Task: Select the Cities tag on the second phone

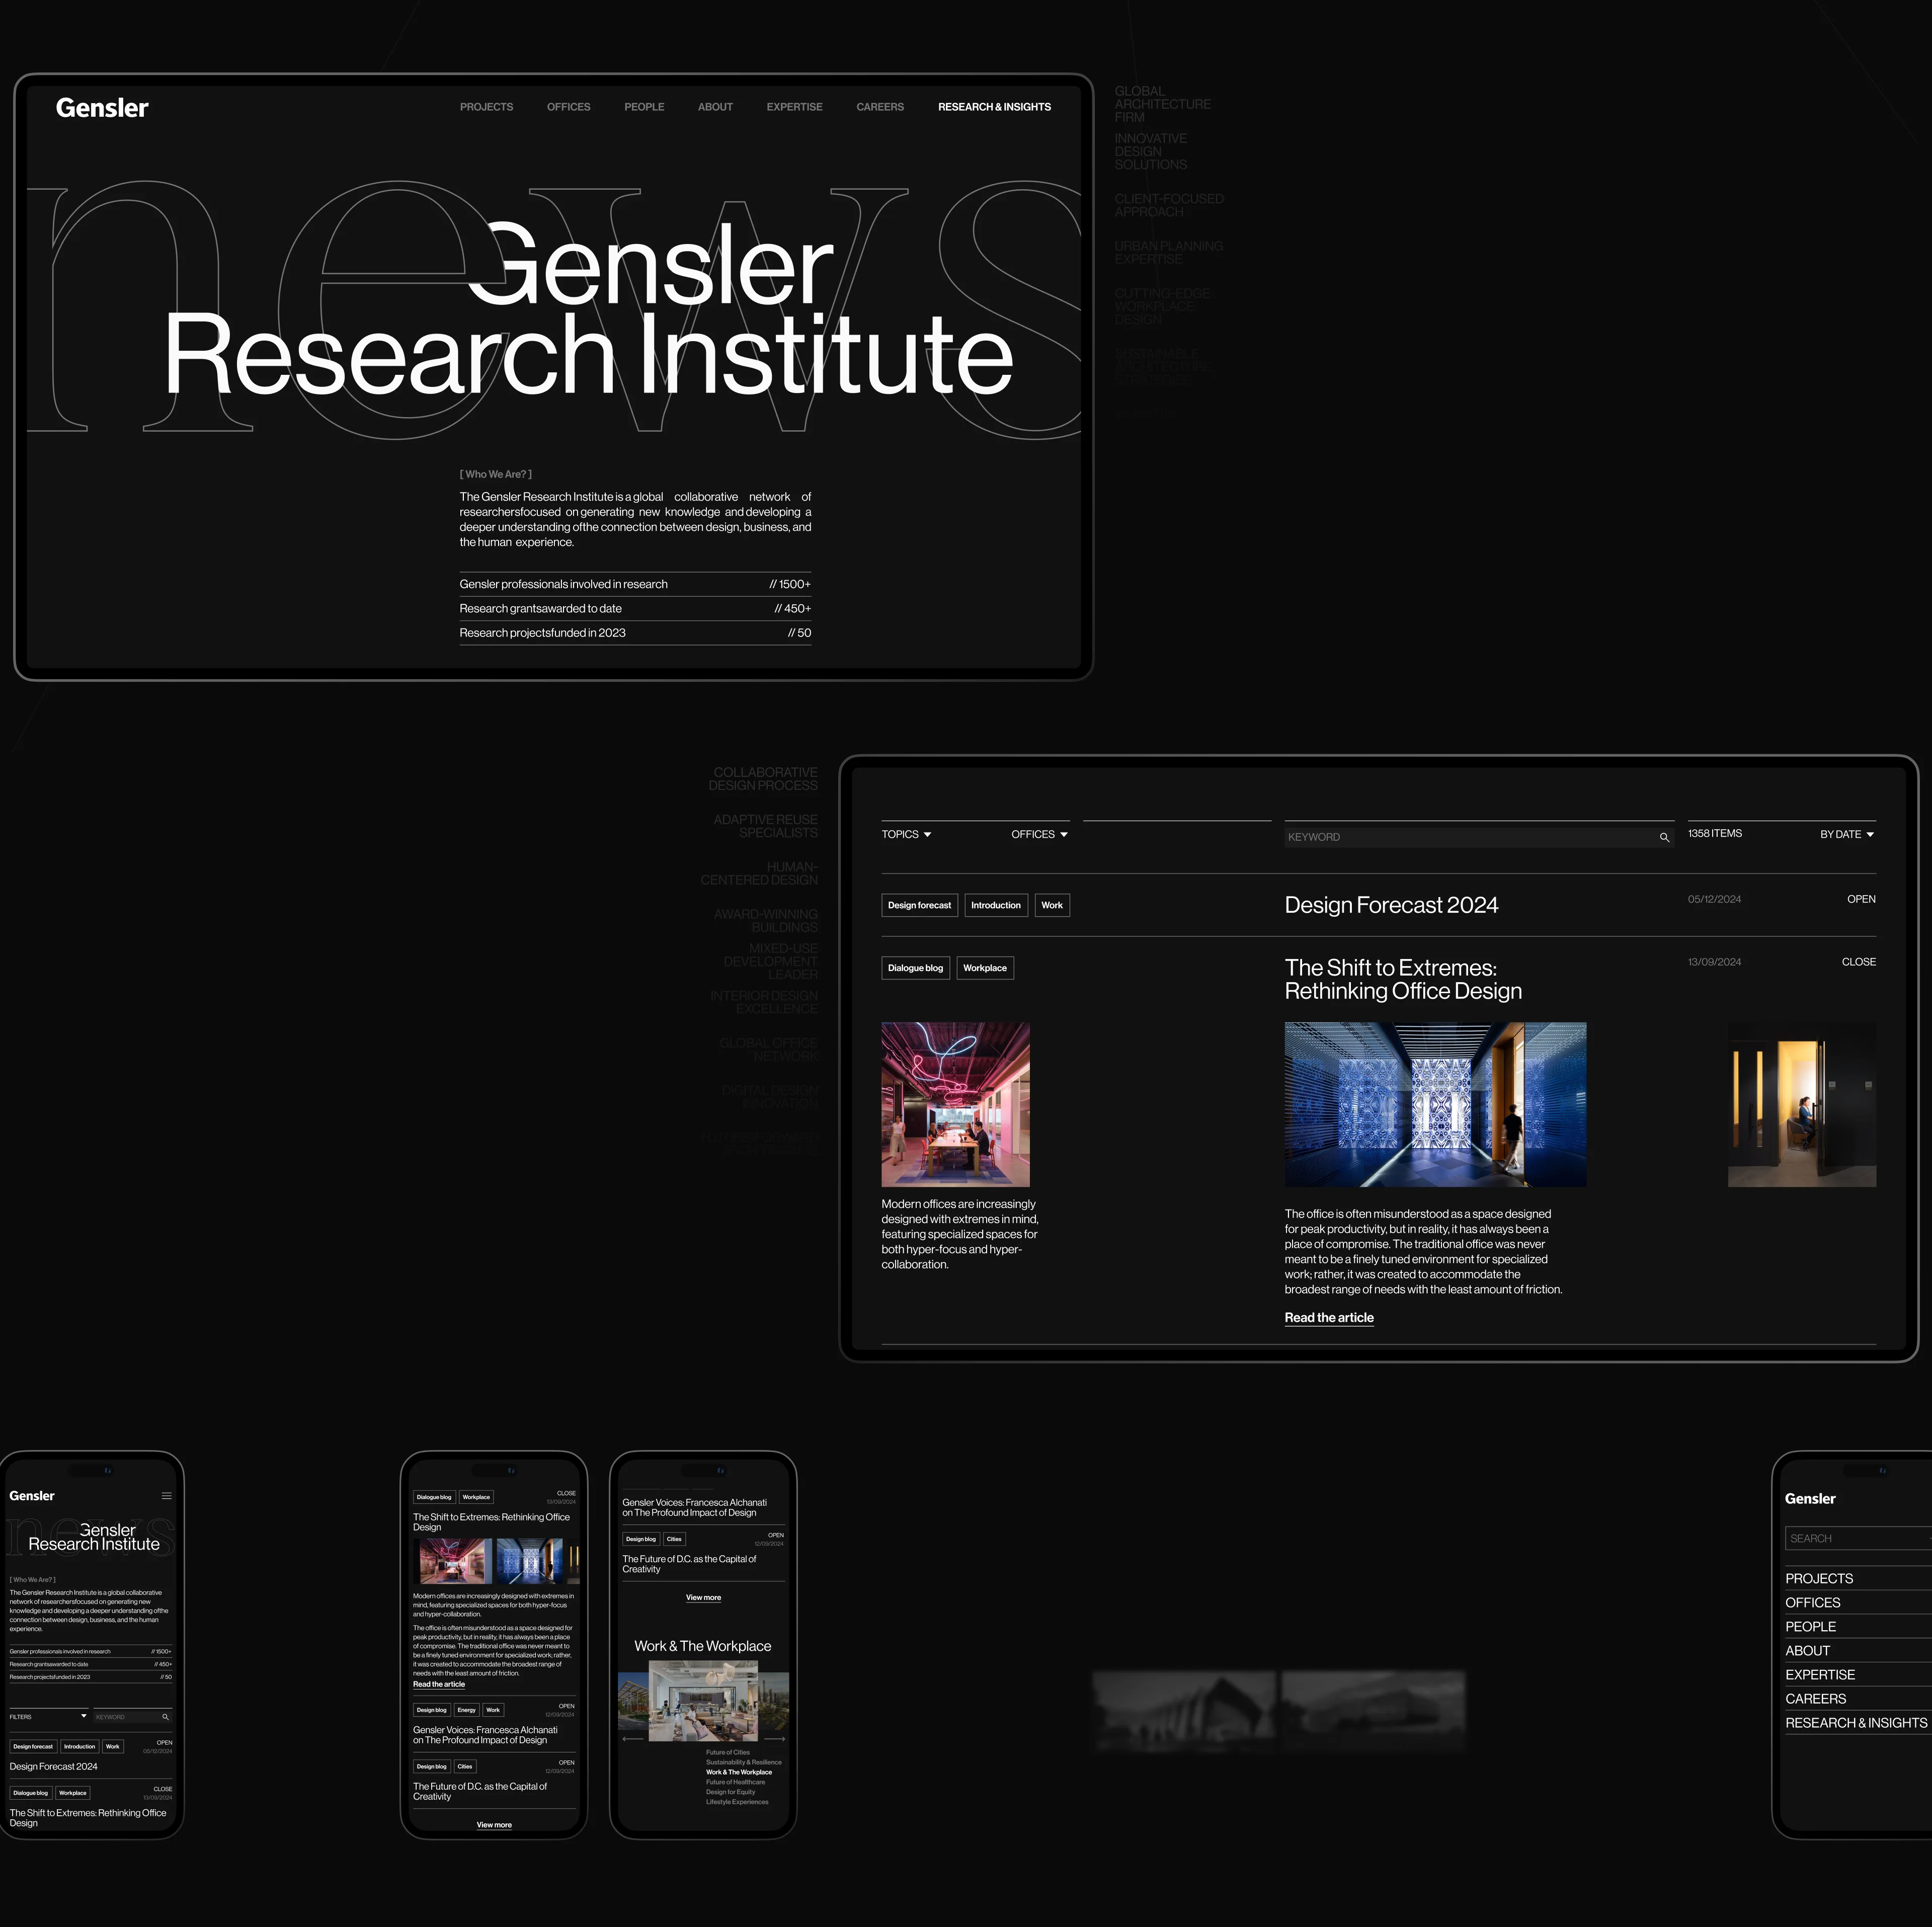Action: click(465, 1767)
